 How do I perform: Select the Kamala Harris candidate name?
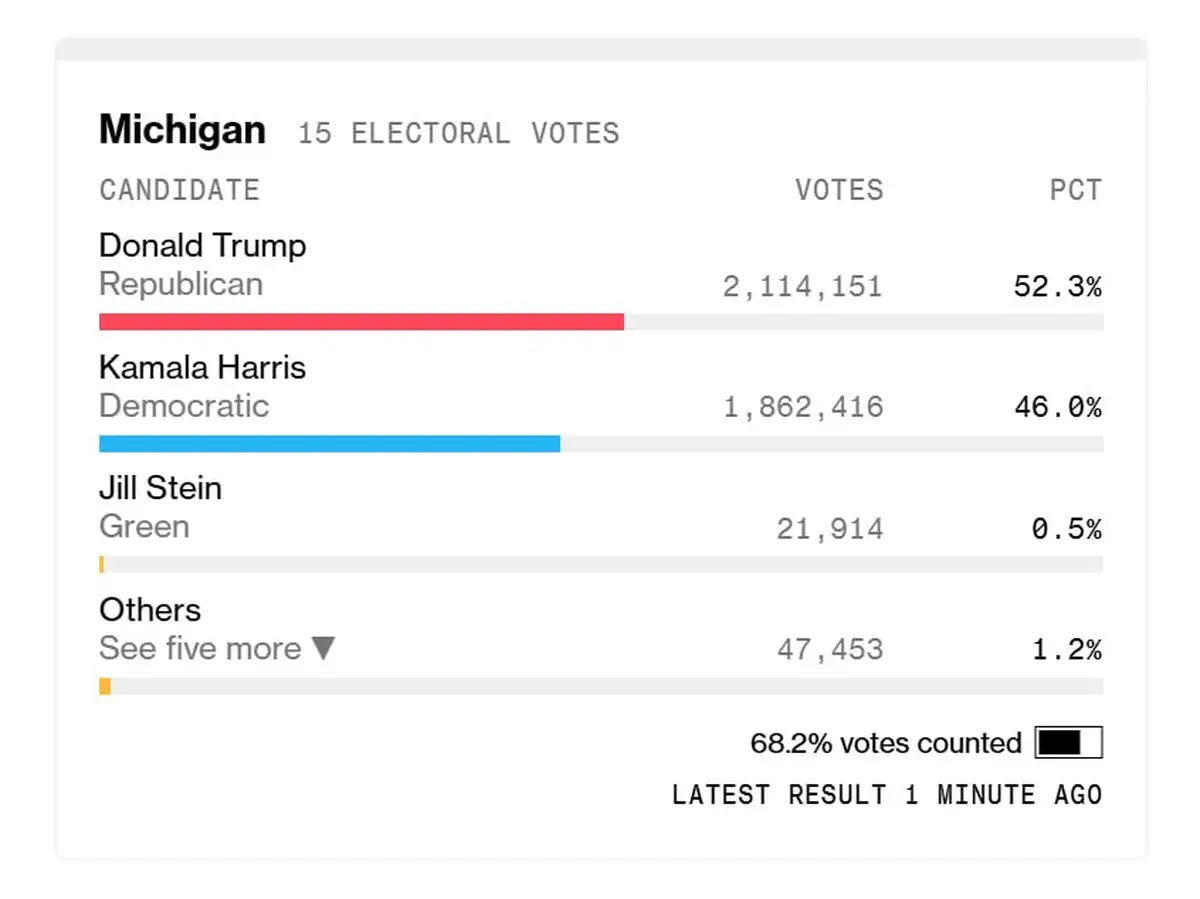(203, 368)
